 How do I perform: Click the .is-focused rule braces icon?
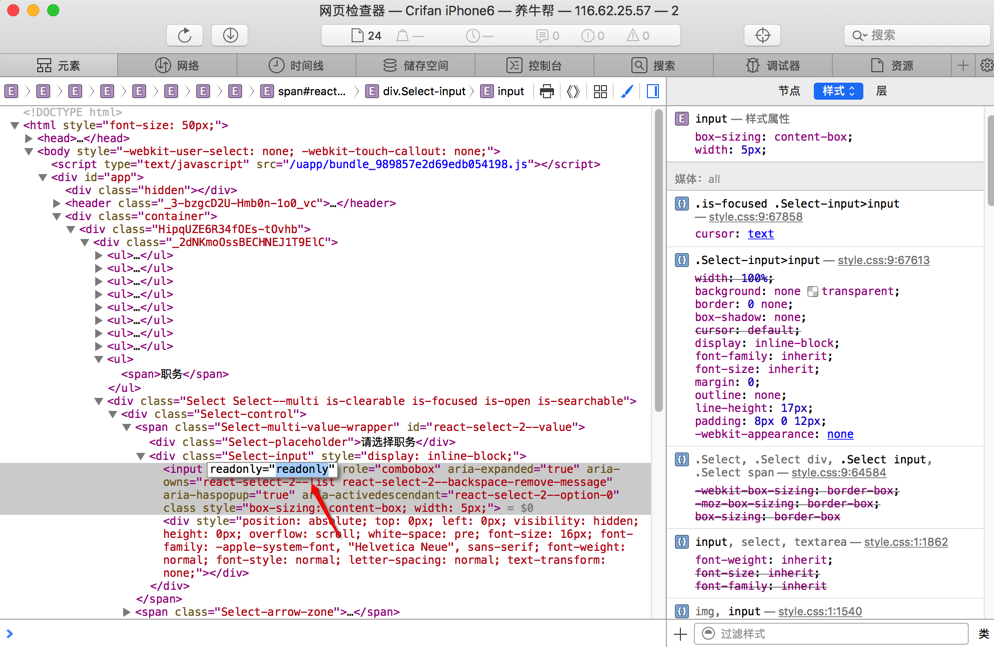pyautogui.click(x=681, y=203)
